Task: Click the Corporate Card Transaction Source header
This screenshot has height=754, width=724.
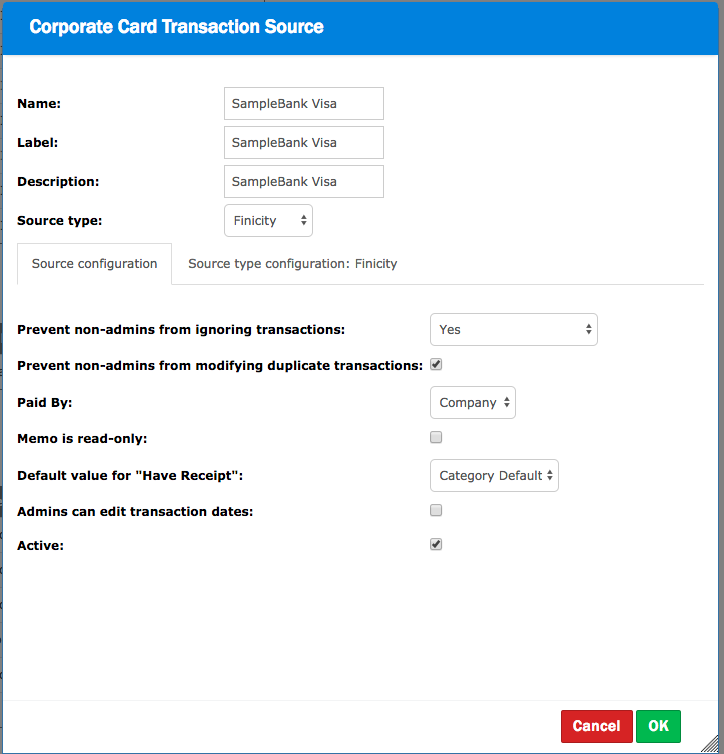Action: click(177, 27)
